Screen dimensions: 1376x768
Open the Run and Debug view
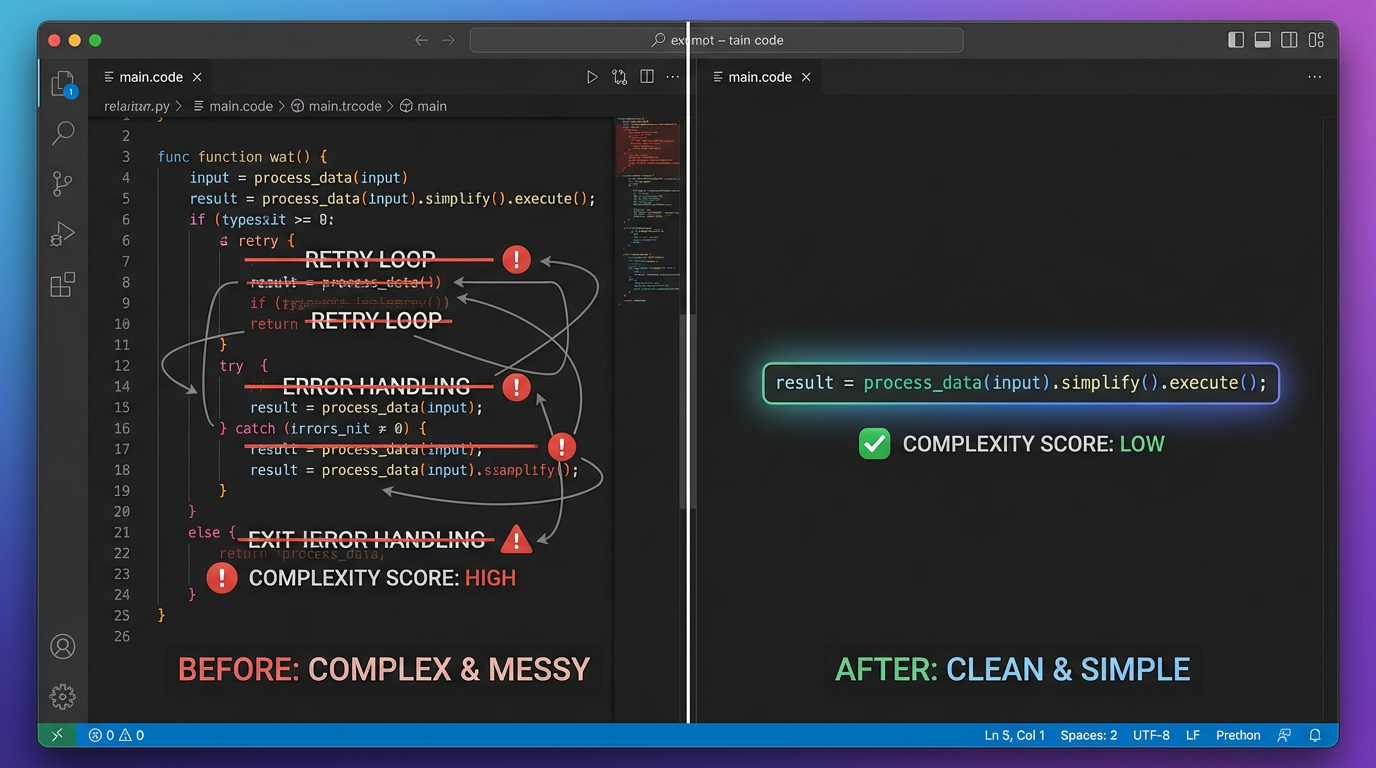63,234
